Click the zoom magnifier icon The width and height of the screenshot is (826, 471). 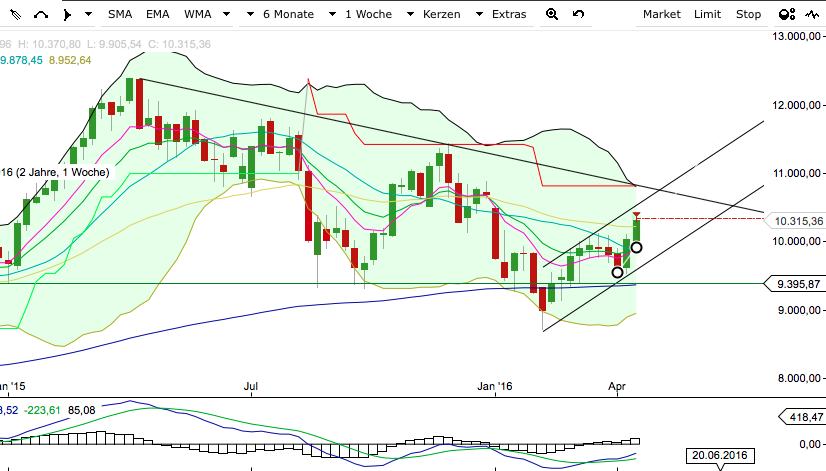coord(552,14)
